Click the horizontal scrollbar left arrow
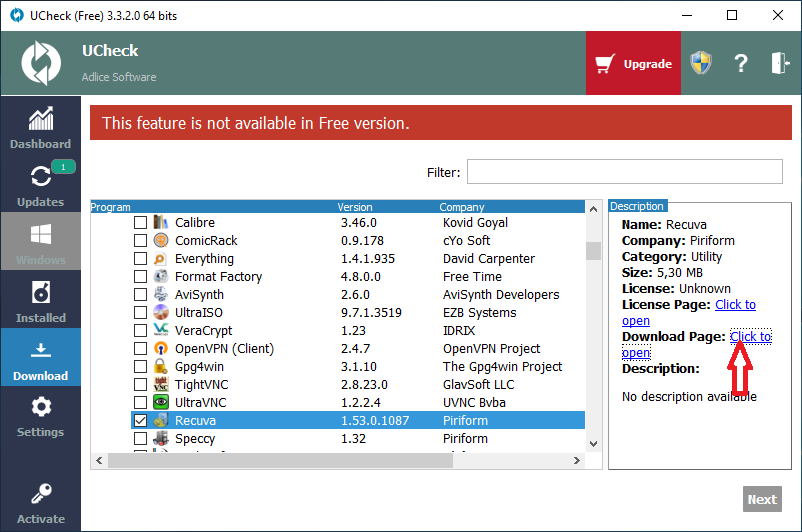802x532 pixels. tap(99, 460)
